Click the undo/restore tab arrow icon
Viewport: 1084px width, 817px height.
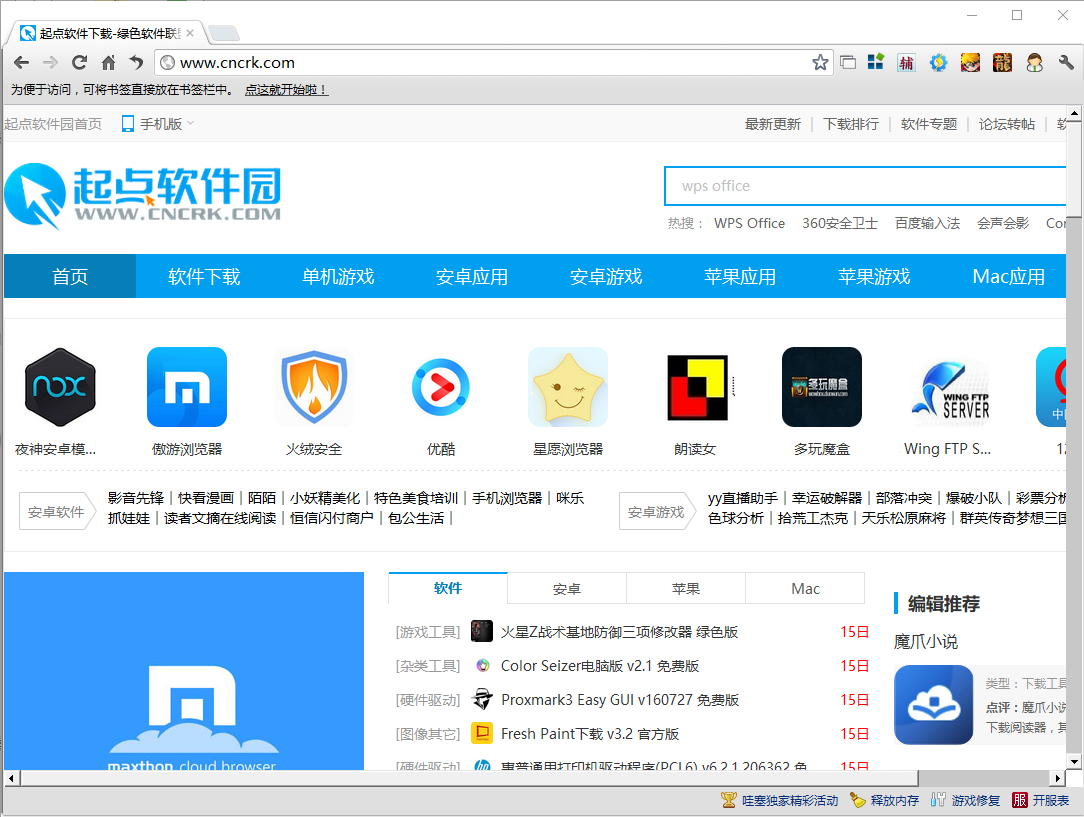(x=136, y=63)
